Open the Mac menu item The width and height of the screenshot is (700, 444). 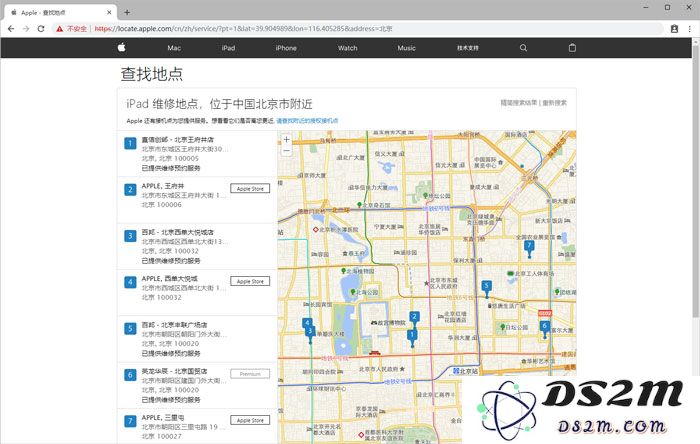(x=174, y=48)
